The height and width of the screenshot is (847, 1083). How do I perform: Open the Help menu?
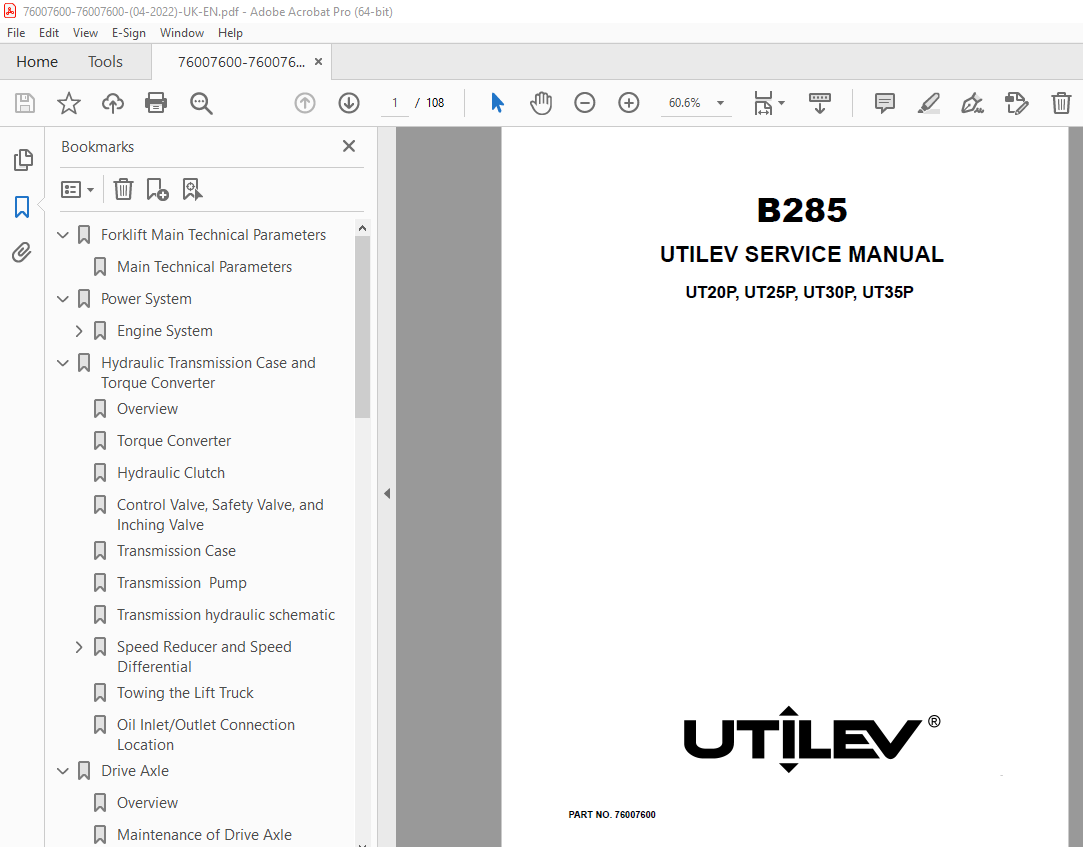click(x=230, y=32)
